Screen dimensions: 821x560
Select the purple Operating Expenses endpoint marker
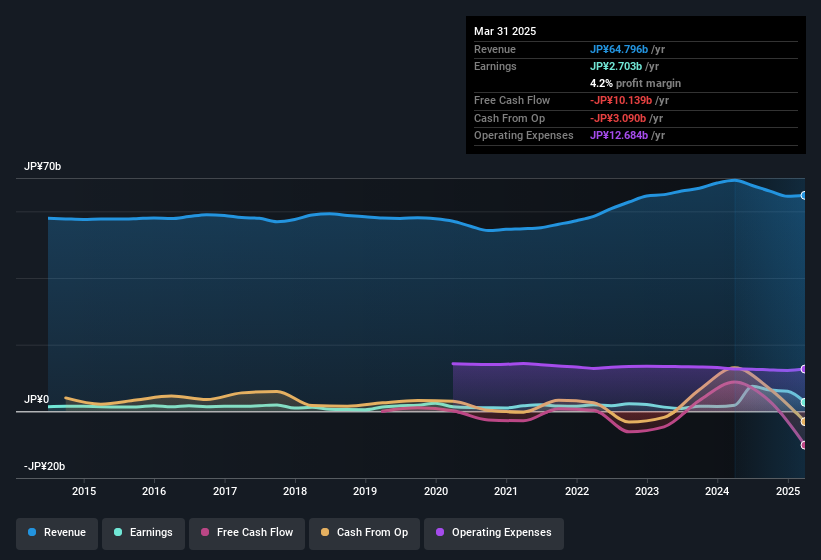pyautogui.click(x=803, y=369)
